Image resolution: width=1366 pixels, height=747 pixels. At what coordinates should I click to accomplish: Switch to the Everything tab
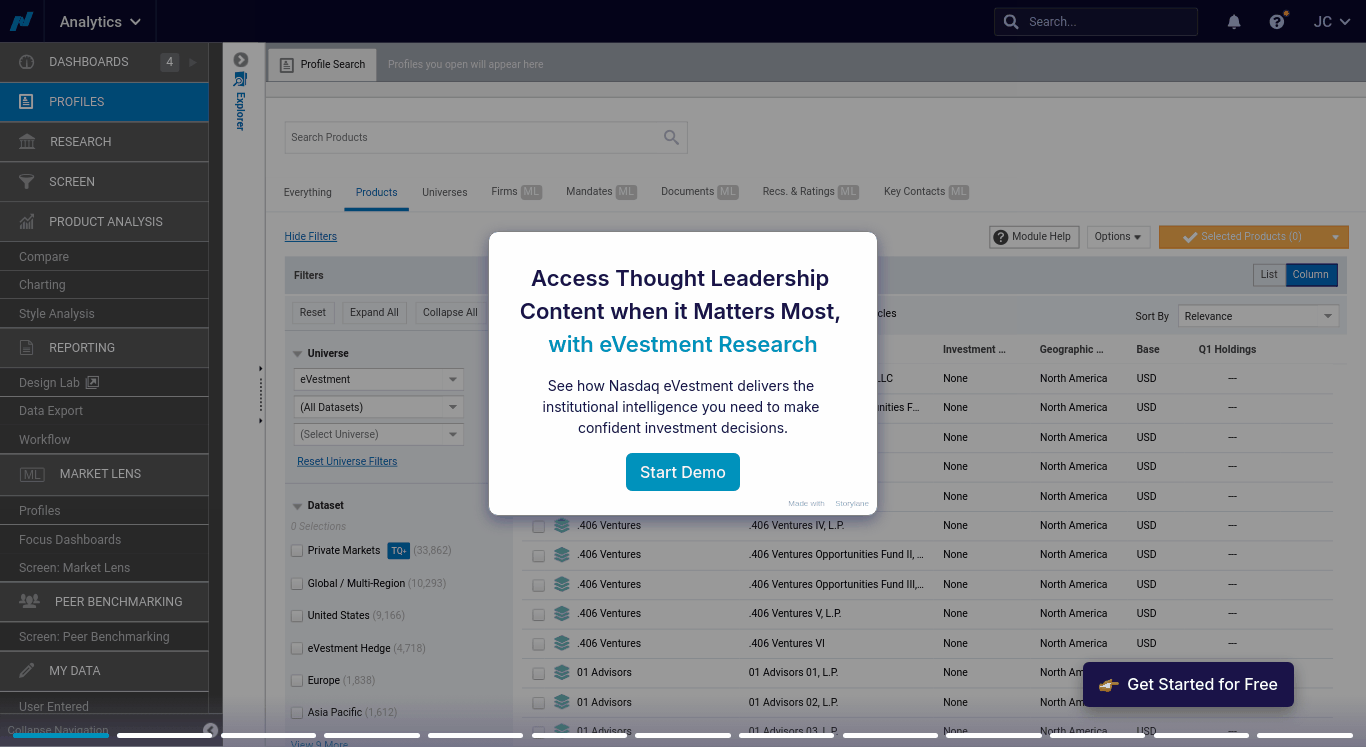coord(307,193)
